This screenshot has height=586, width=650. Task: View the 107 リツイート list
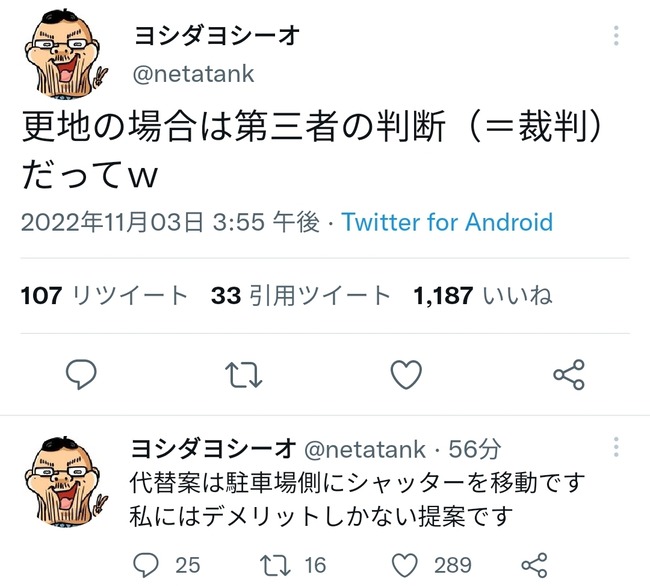tap(104, 296)
